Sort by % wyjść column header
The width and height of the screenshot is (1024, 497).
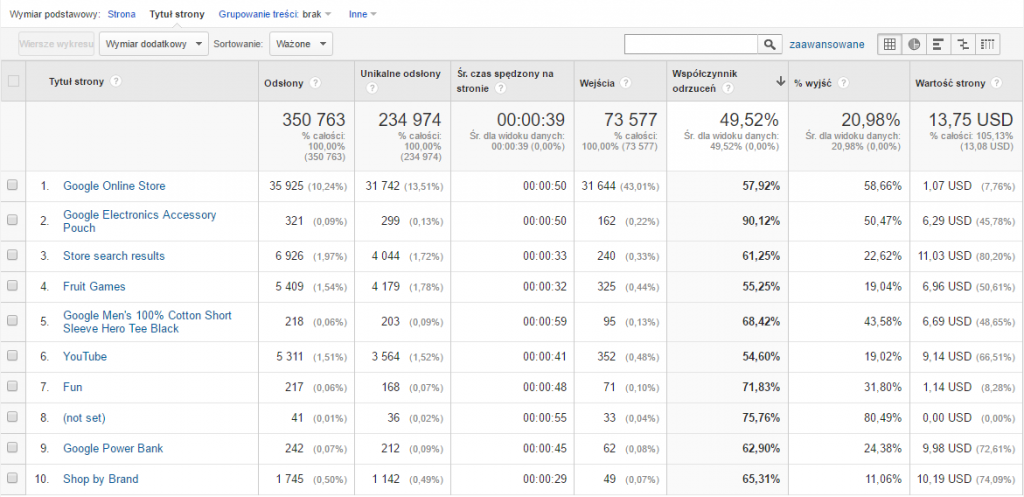pos(812,83)
